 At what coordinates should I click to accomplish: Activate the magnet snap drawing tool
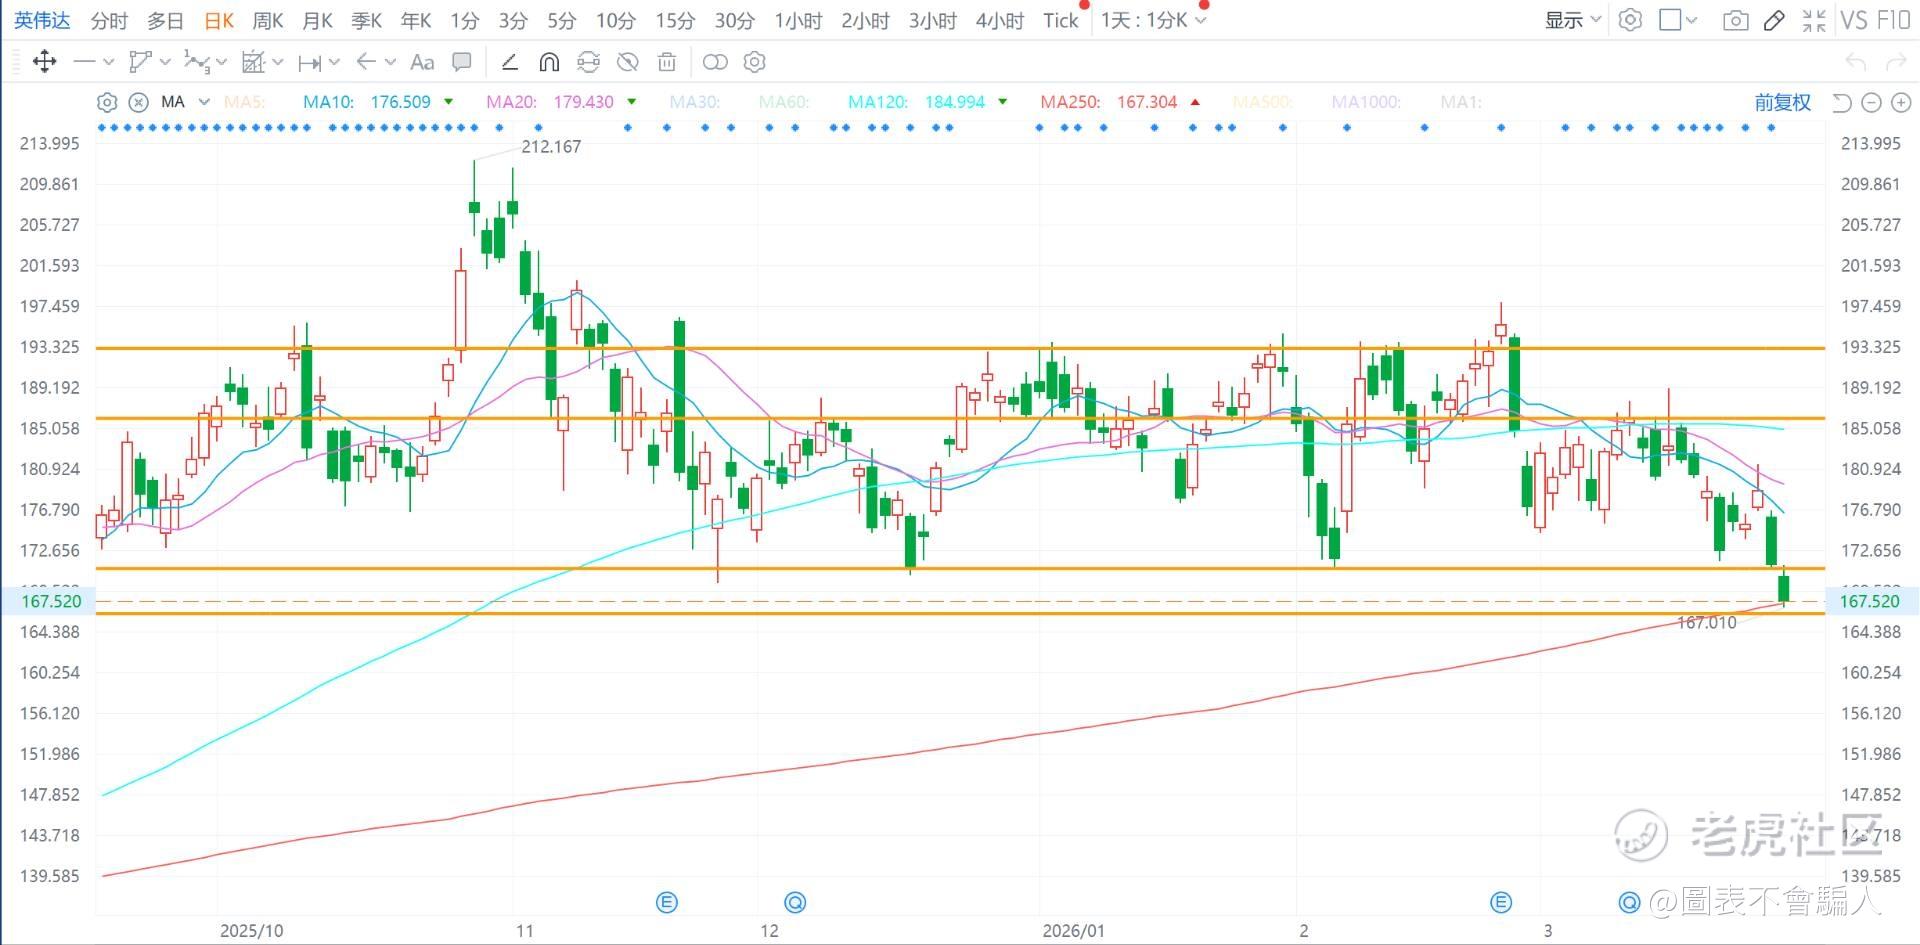pyautogui.click(x=549, y=62)
